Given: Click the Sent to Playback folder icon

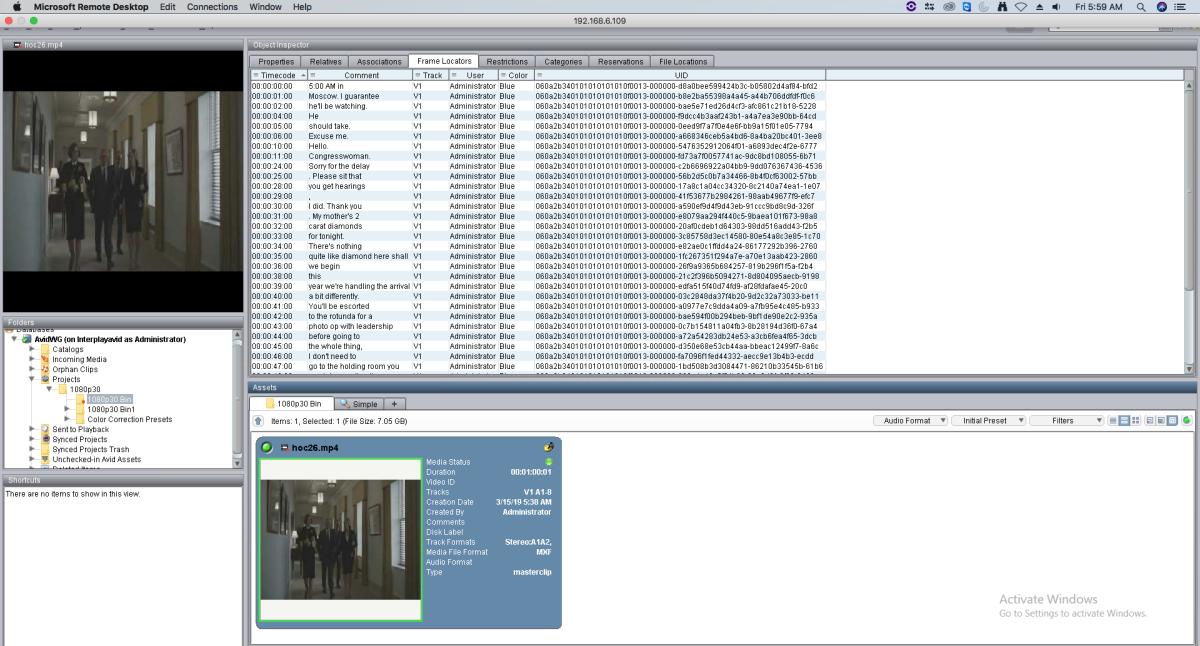Looking at the screenshot, I should [x=45, y=429].
